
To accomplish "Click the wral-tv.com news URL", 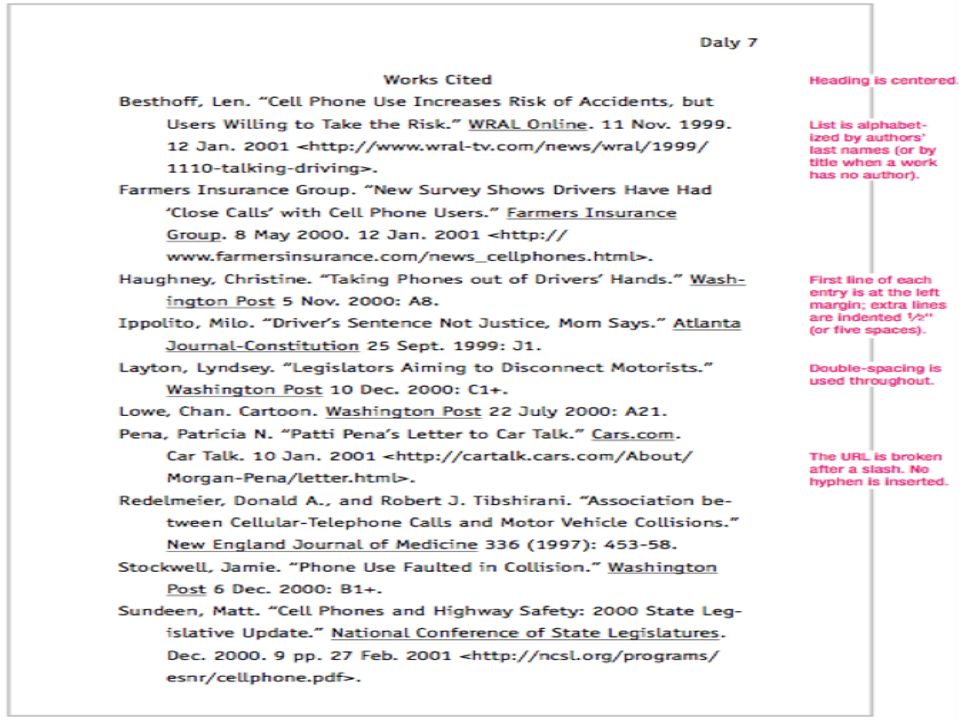I will [x=502, y=146].
